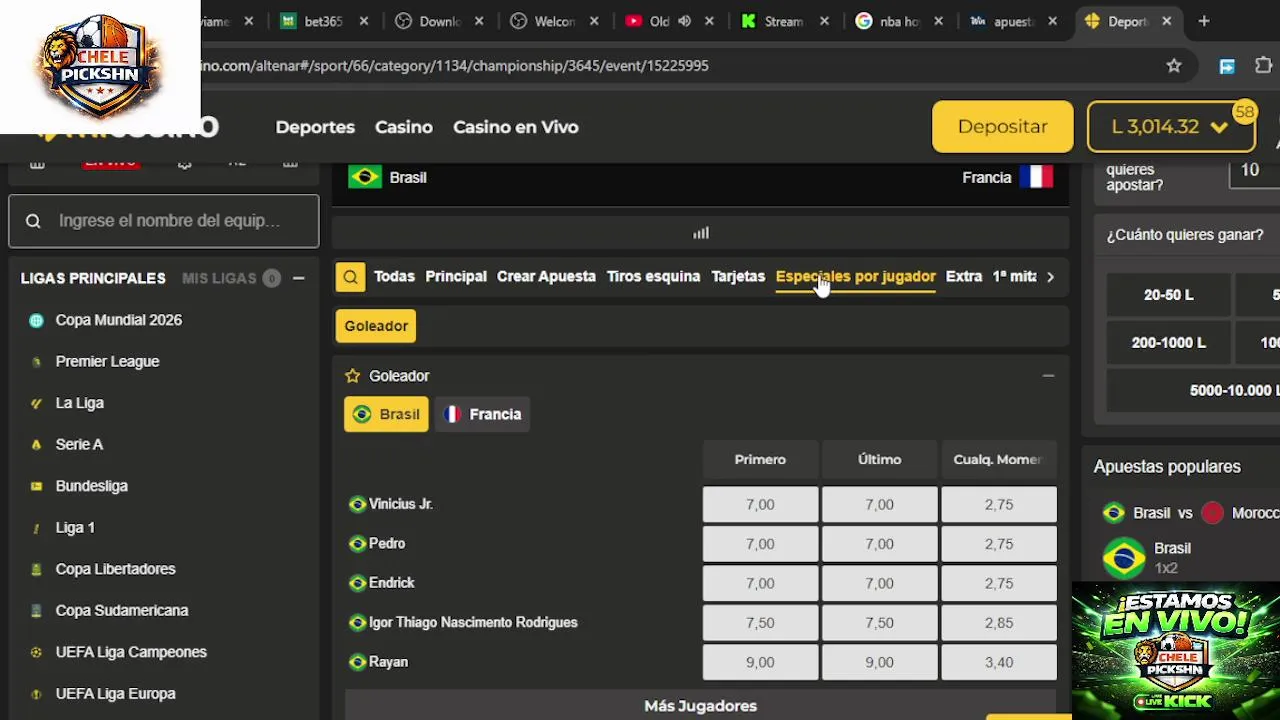Click the address bar URL
Viewport: 1280px width, 720px height.
point(455,65)
